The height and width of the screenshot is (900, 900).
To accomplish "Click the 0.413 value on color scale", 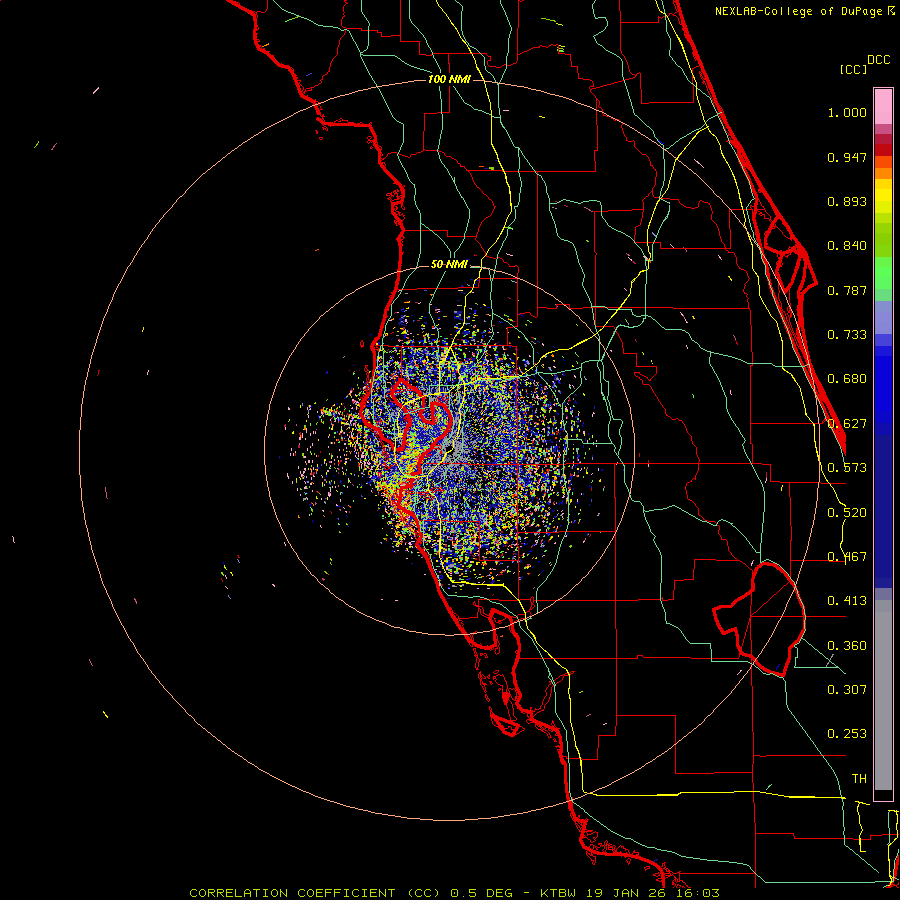I will click(847, 601).
